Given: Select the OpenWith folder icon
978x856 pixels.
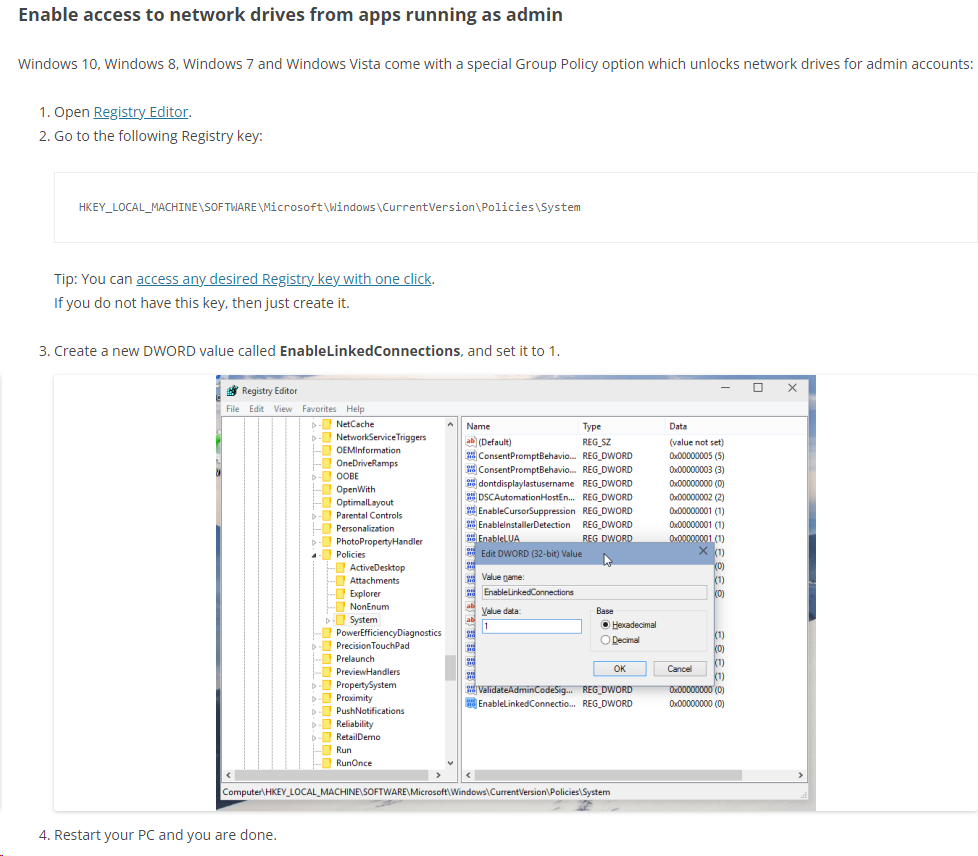Looking at the screenshot, I should 326,490.
